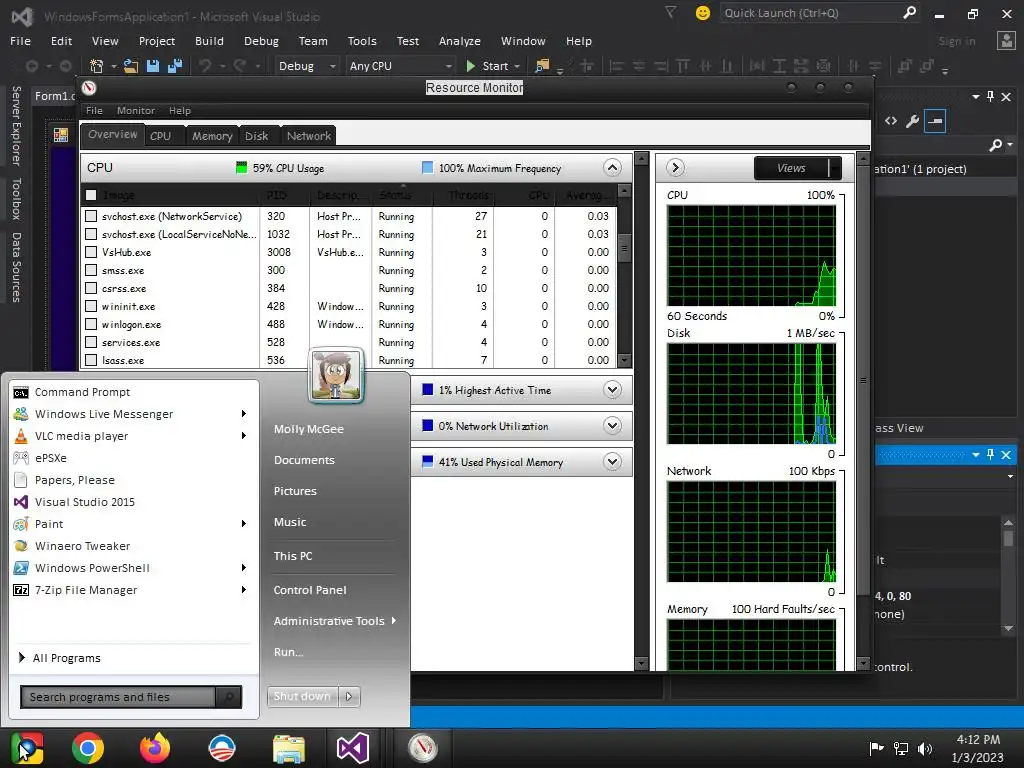Click the New Project toolbar icon
Viewport: 1024px width, 768px height.
coord(96,66)
